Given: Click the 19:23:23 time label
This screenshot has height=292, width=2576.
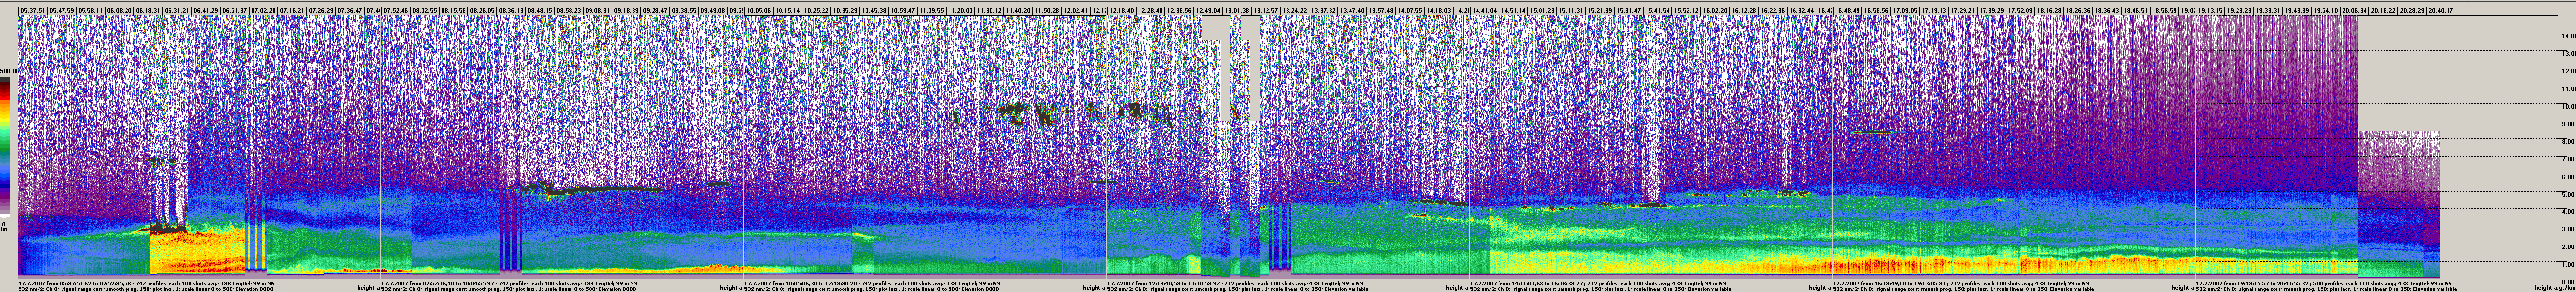Looking at the screenshot, I should pyautogui.click(x=2239, y=10).
